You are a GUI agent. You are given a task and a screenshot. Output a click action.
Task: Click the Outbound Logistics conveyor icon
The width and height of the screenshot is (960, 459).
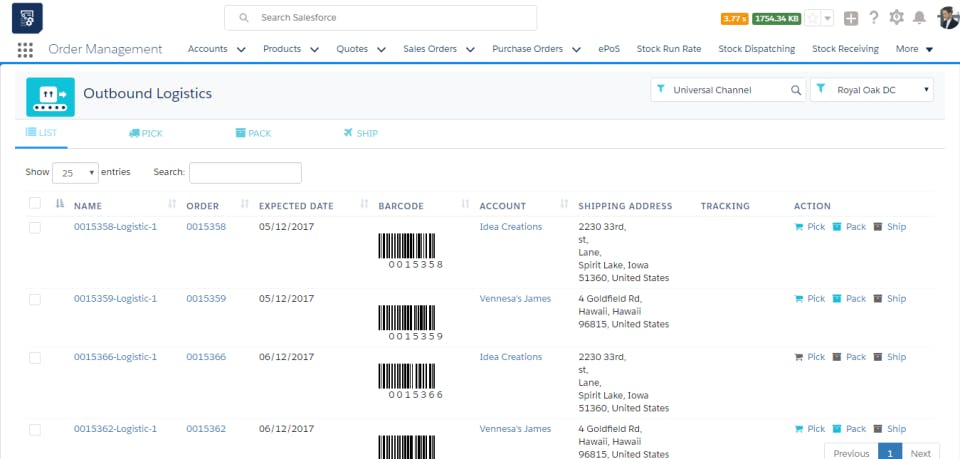pyautogui.click(x=50, y=97)
